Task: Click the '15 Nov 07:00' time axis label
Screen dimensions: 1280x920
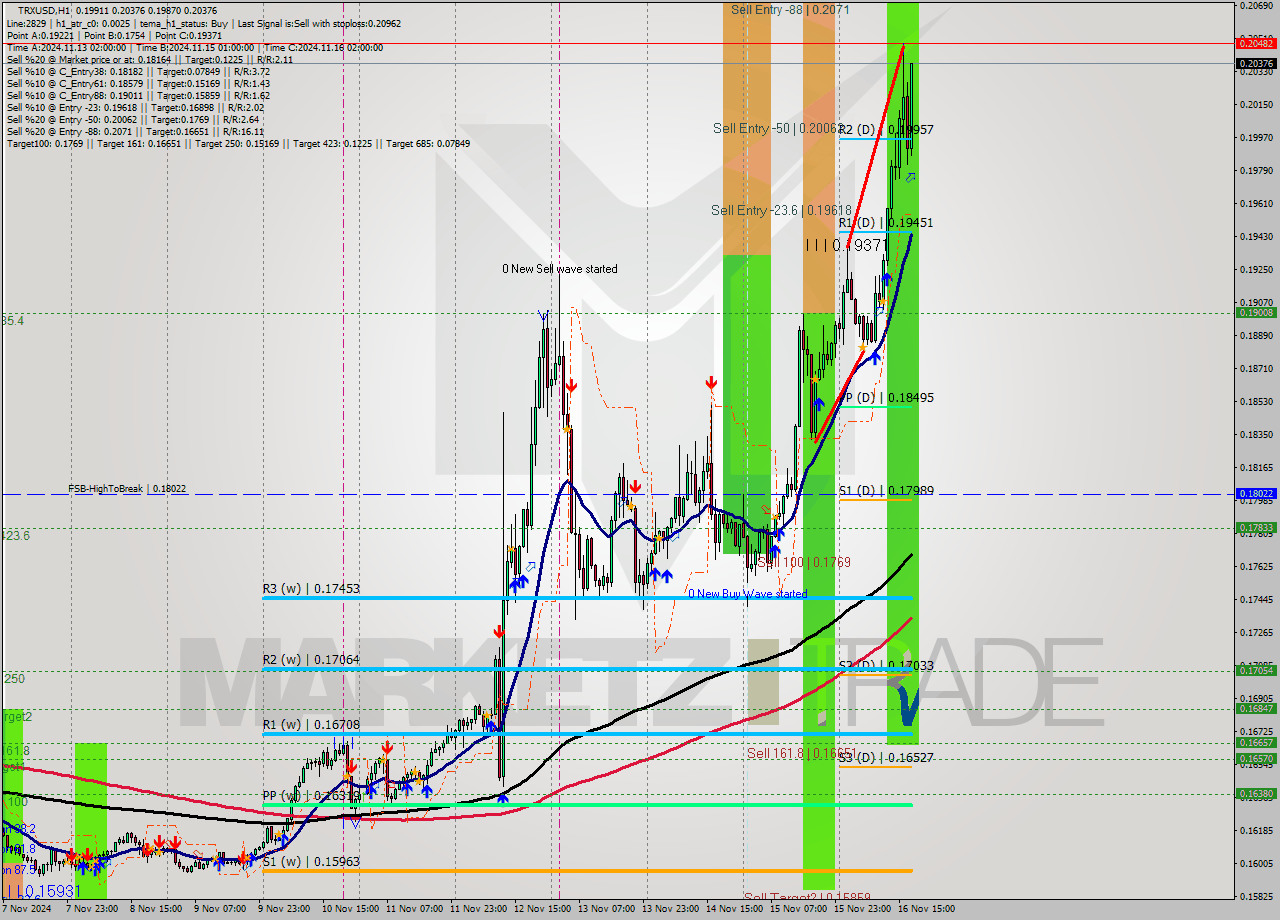Action: pyautogui.click(x=798, y=910)
